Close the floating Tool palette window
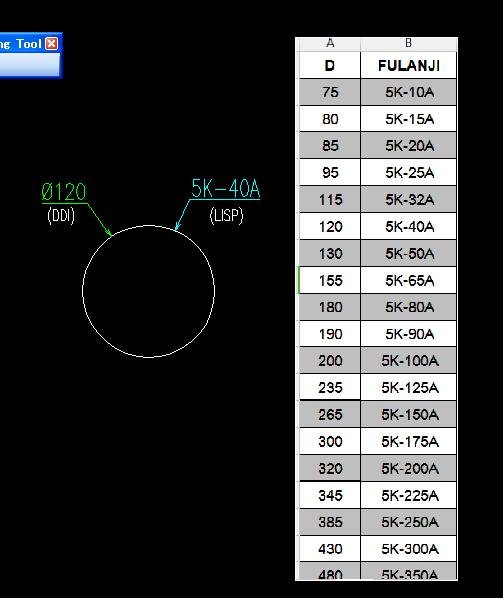 click(51, 43)
